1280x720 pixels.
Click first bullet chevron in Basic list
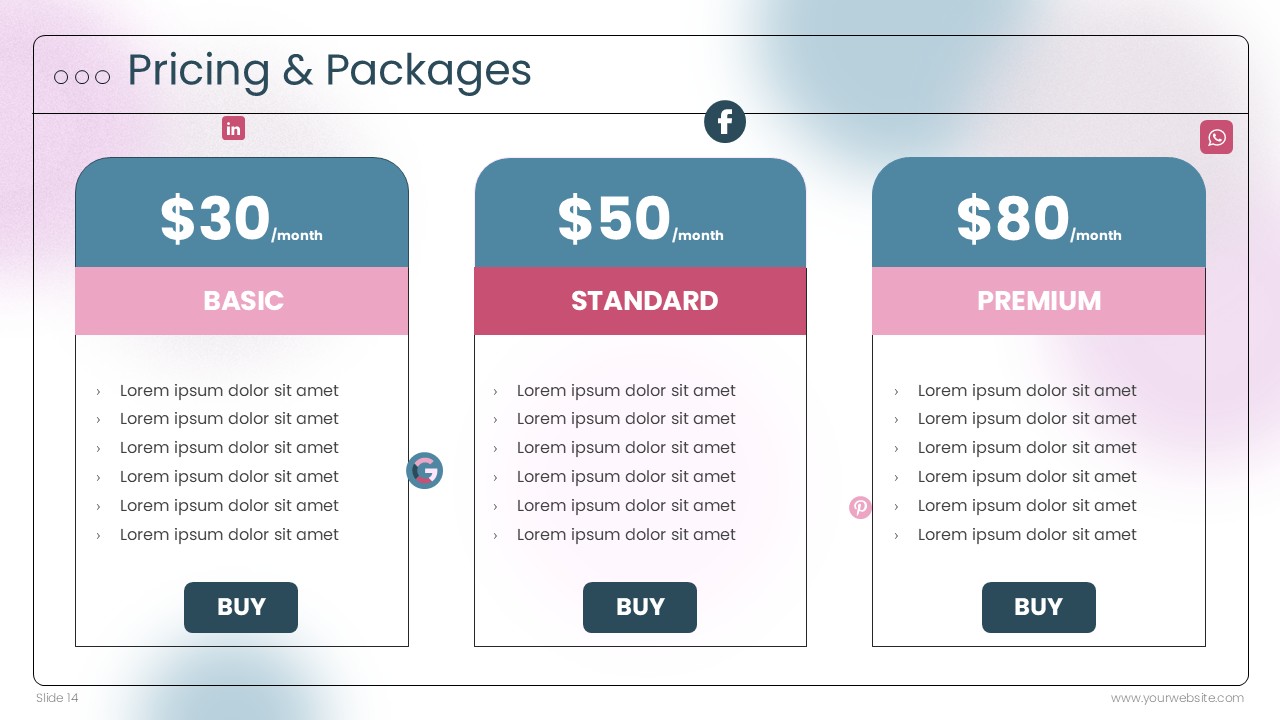pyautogui.click(x=98, y=392)
